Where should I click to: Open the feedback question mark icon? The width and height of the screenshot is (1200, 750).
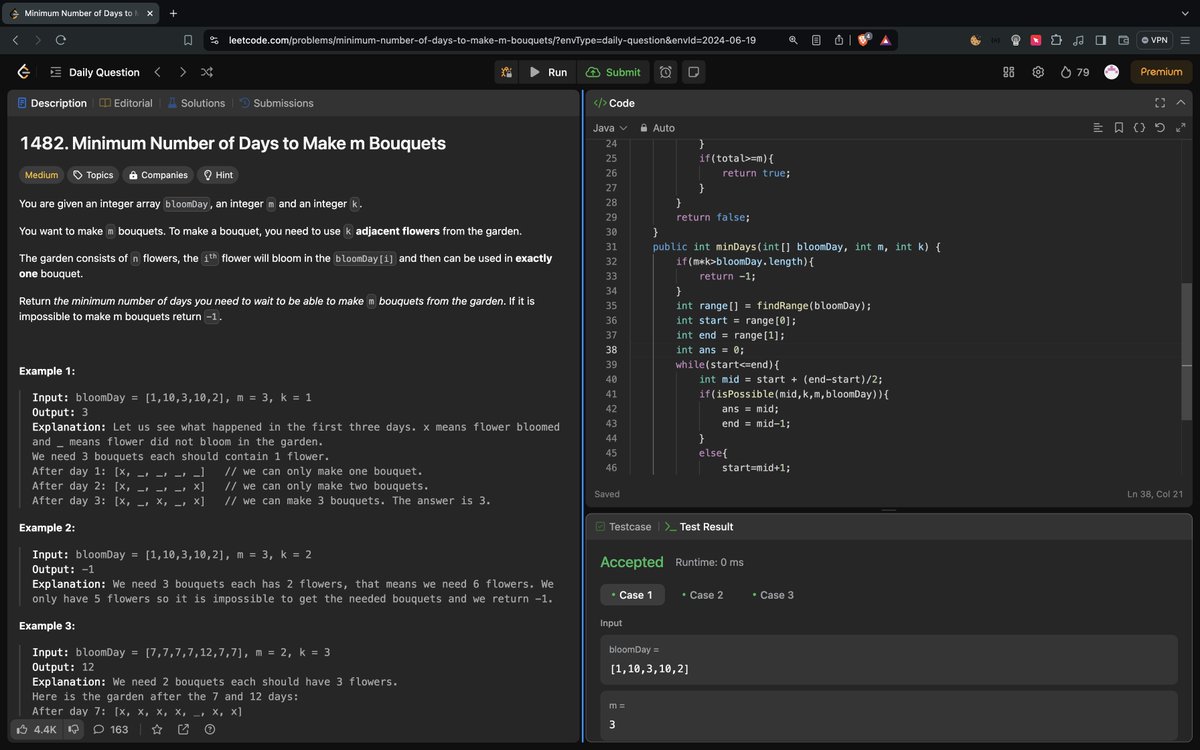point(210,729)
